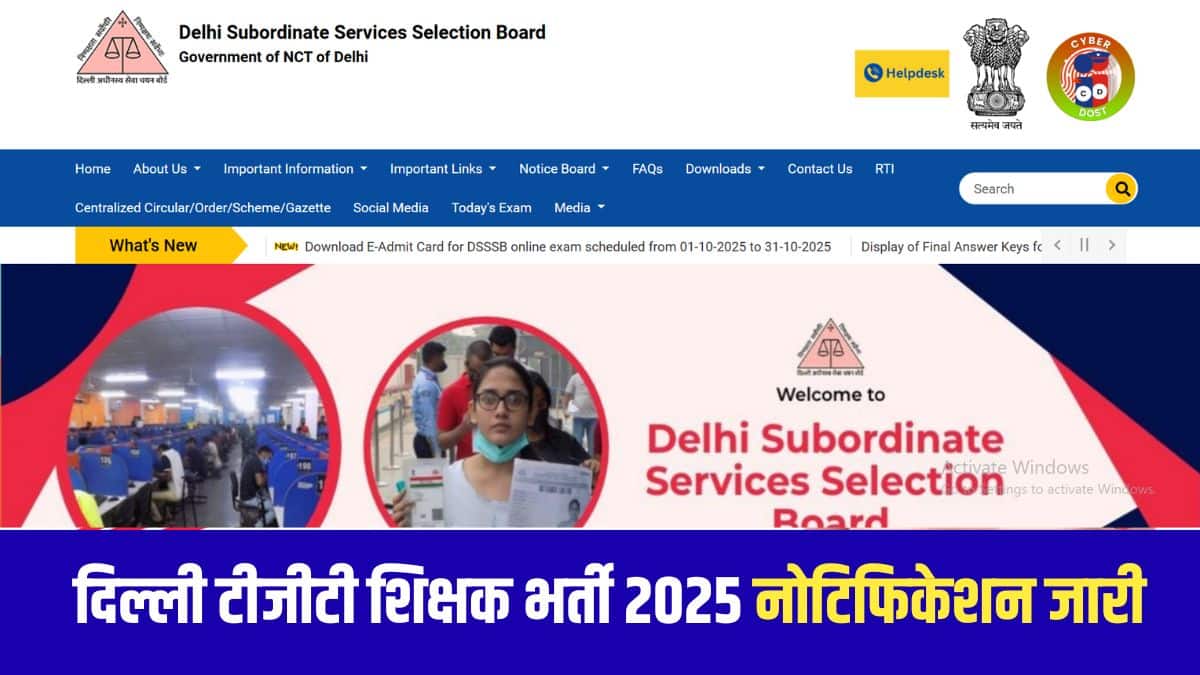Show previous news ticker item arrow
The image size is (1200, 675).
pos(1057,245)
